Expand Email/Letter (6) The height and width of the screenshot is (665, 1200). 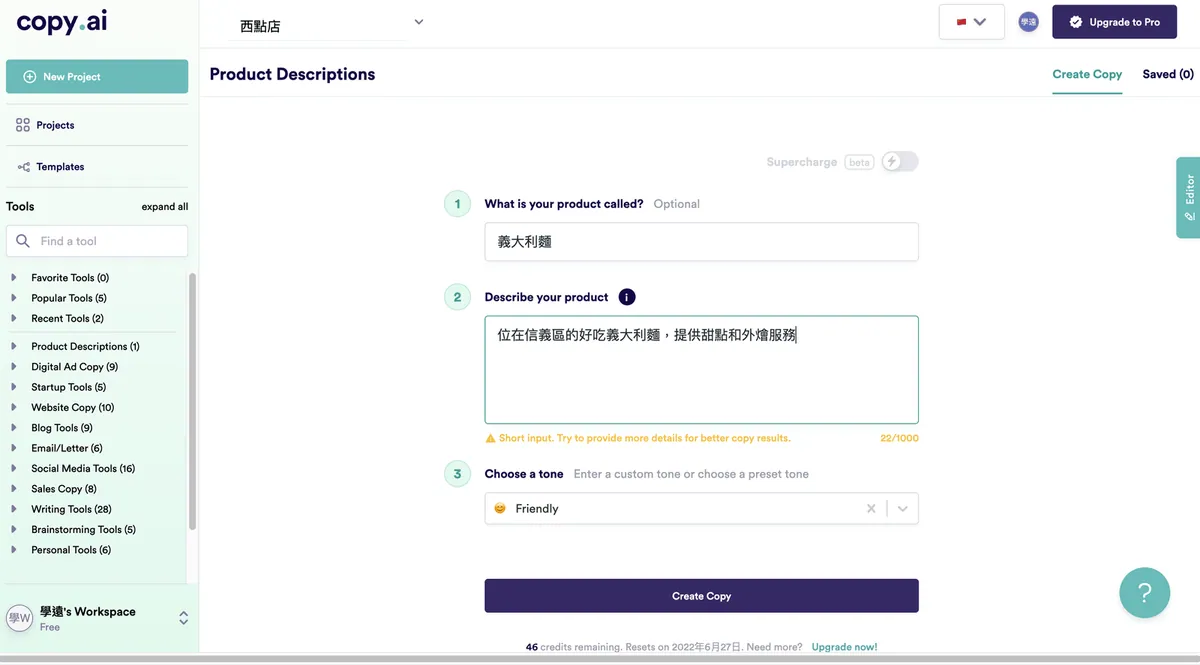67,449
